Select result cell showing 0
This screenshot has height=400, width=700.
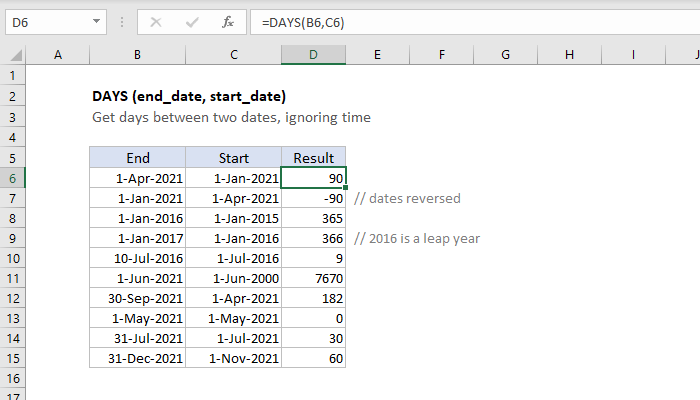click(313, 318)
